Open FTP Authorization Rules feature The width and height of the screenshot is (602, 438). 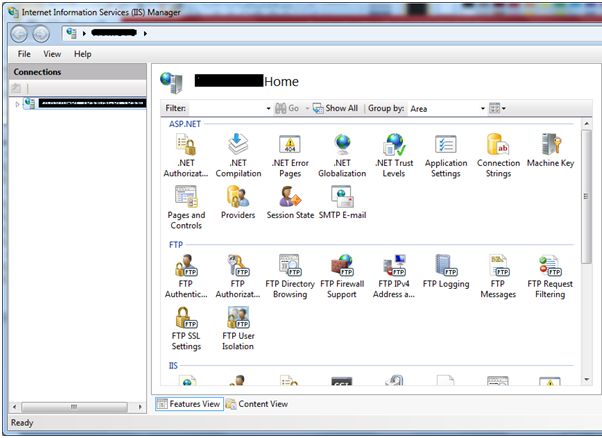(x=238, y=276)
